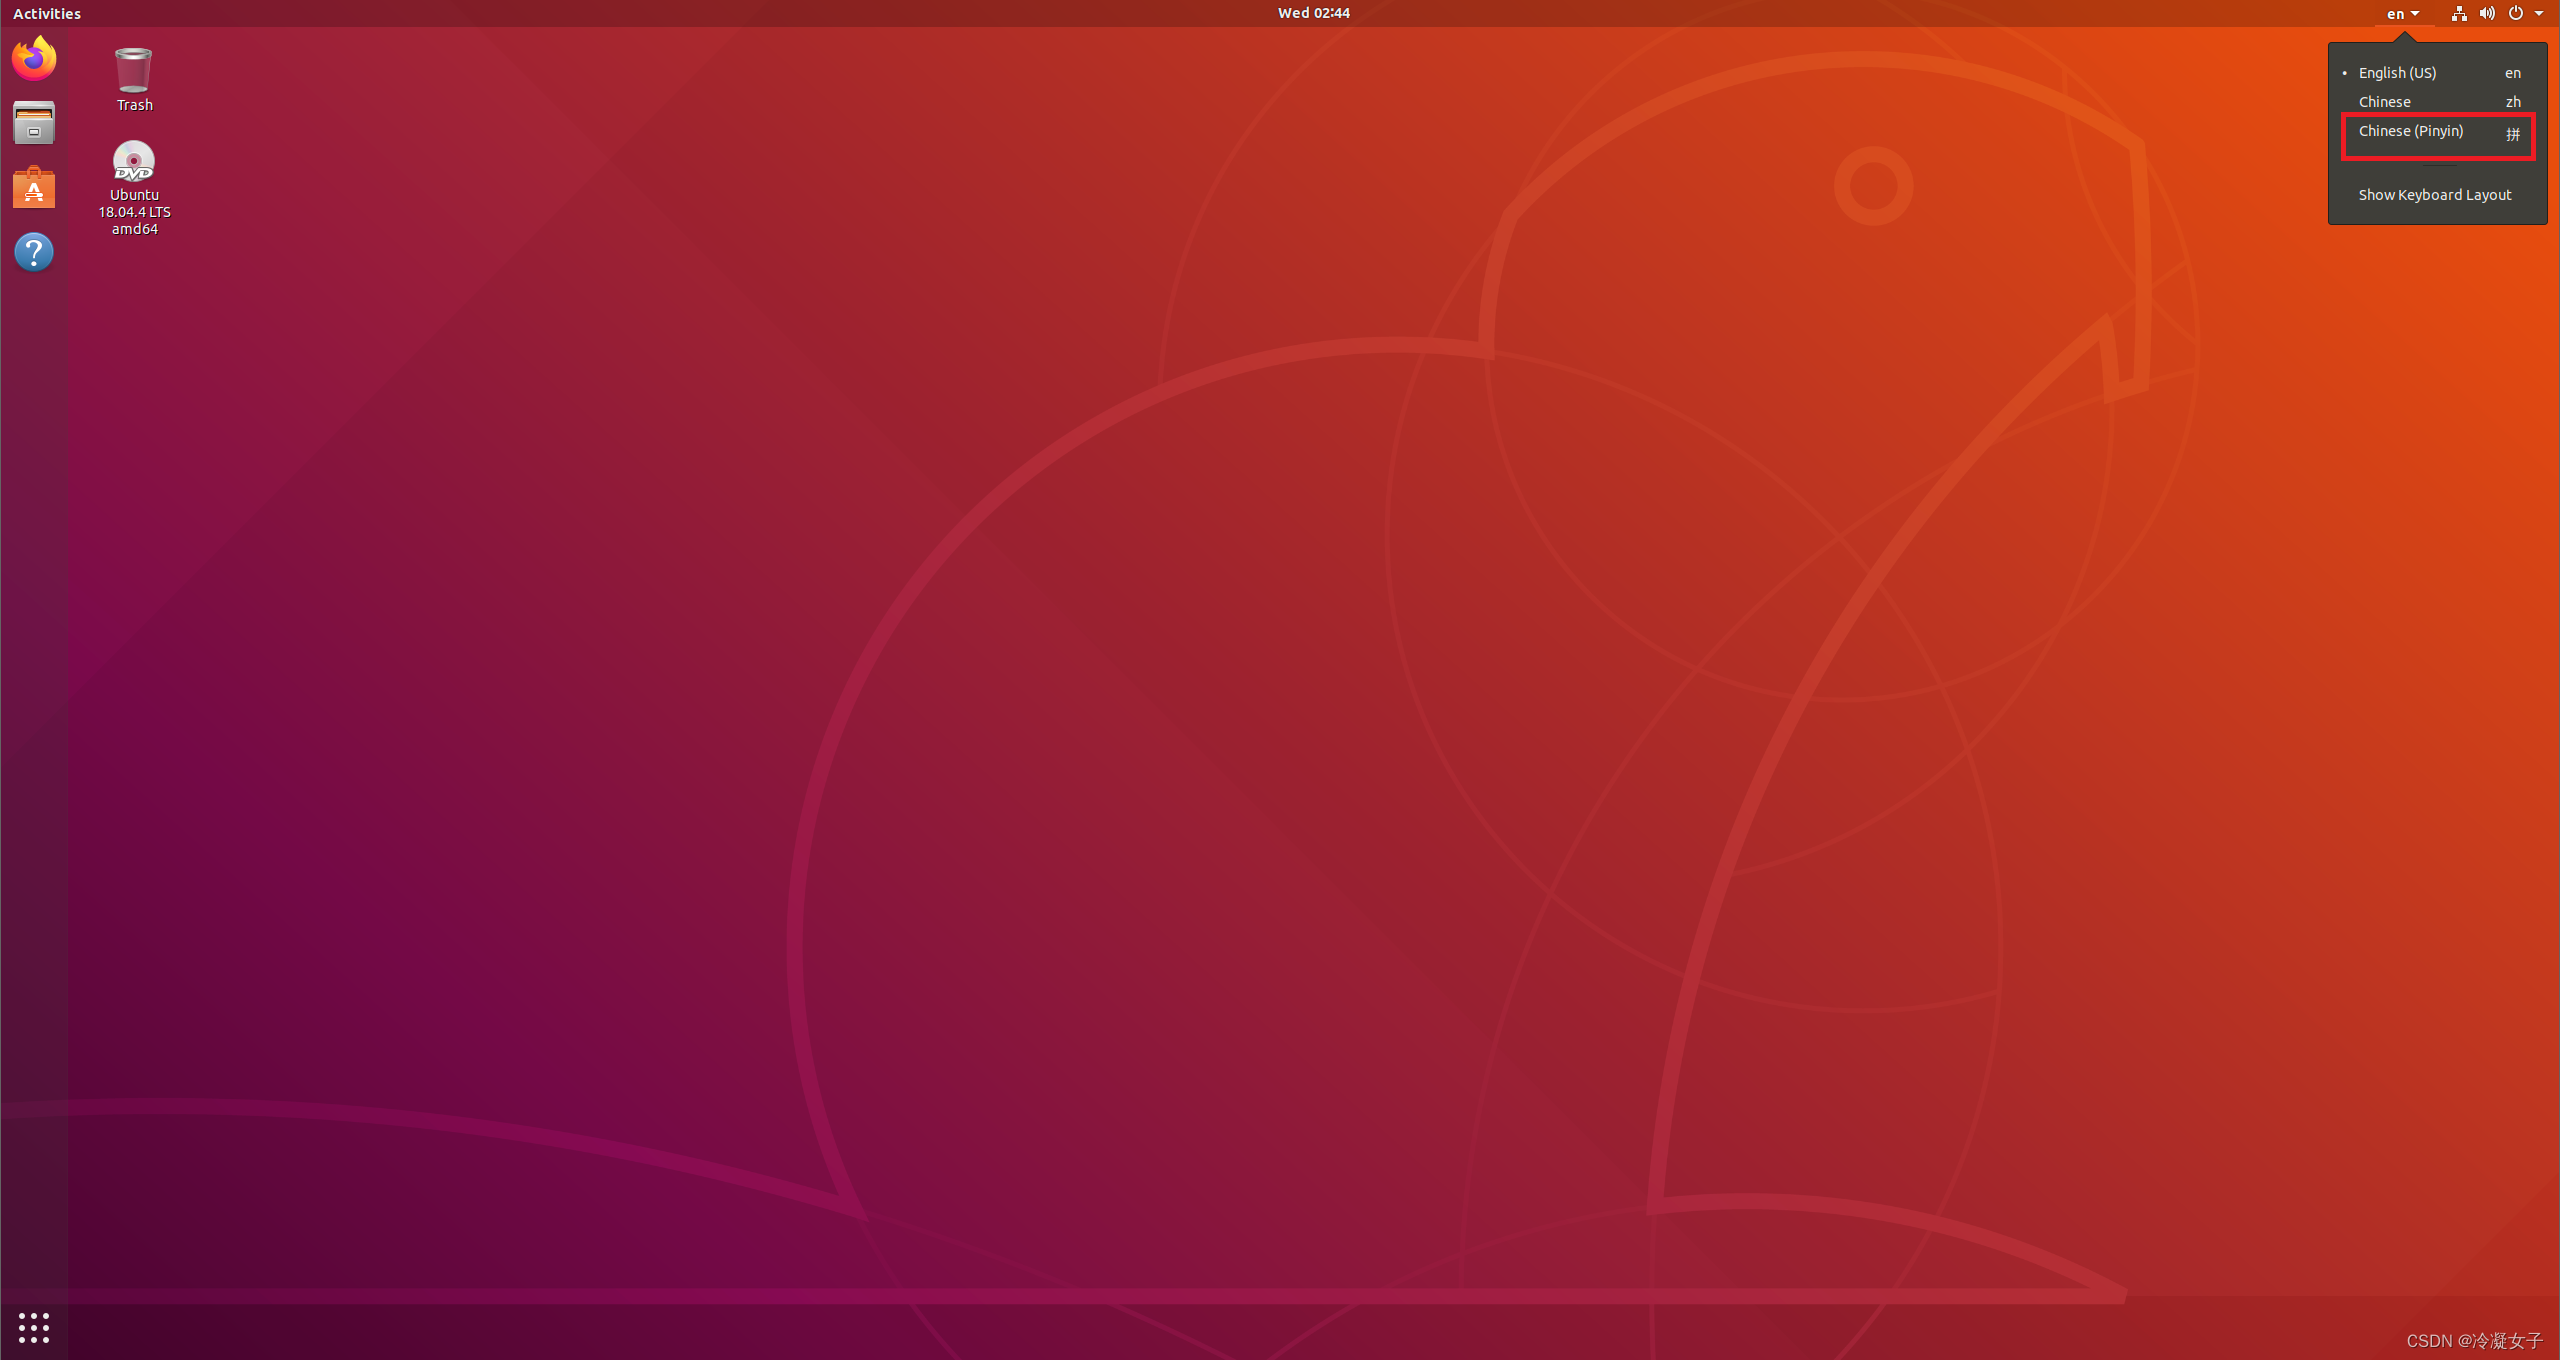The height and width of the screenshot is (1360, 2560).
Task: Open the en input source dropdown
Action: coord(2402,13)
